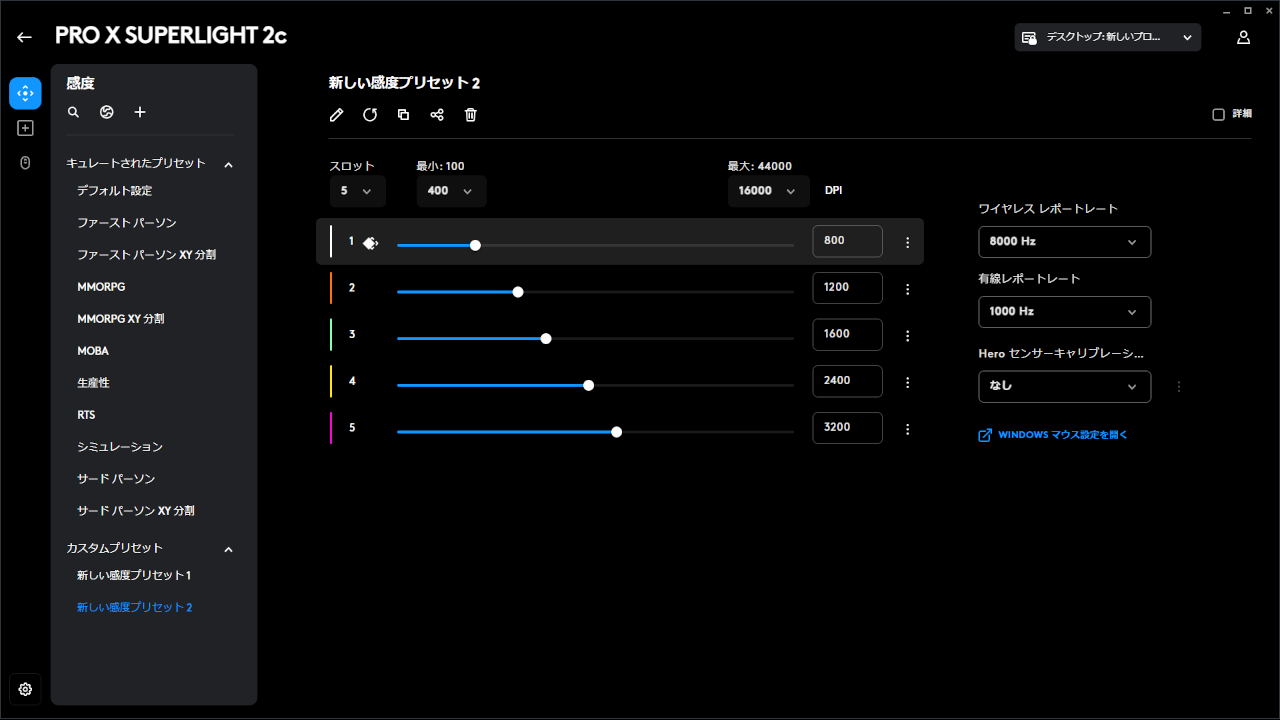Open the スロット dropdown showing 5

[x=357, y=190]
